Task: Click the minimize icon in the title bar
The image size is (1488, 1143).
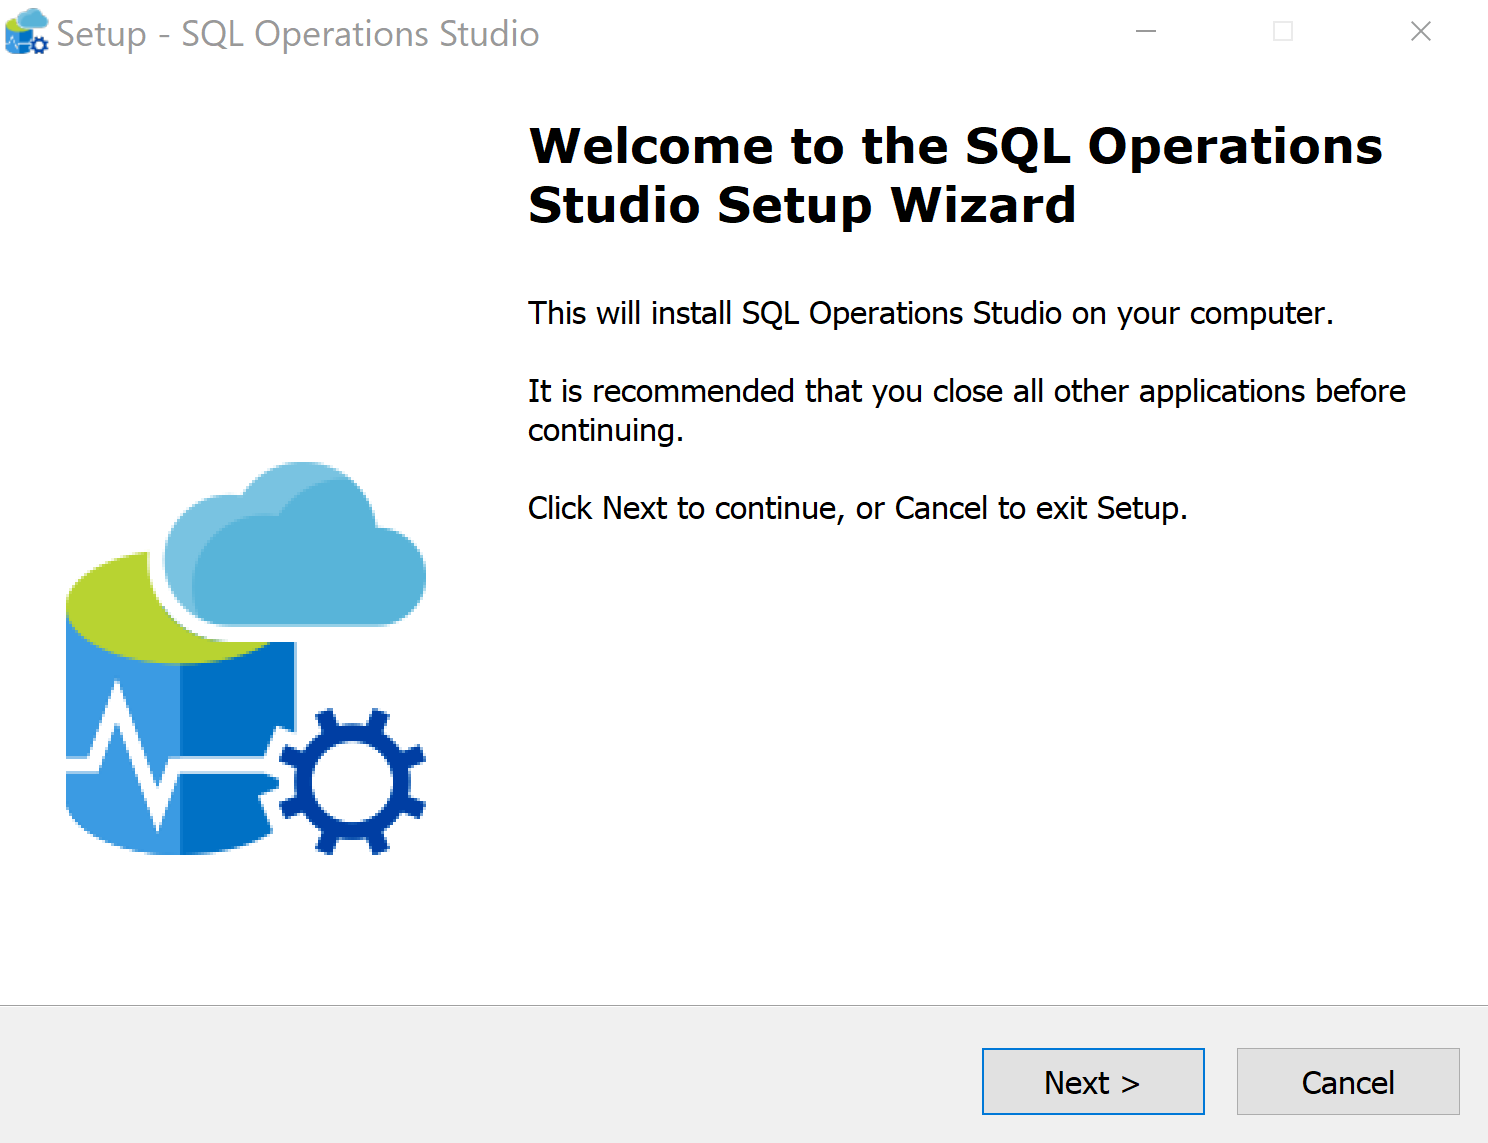Action: point(1146,31)
